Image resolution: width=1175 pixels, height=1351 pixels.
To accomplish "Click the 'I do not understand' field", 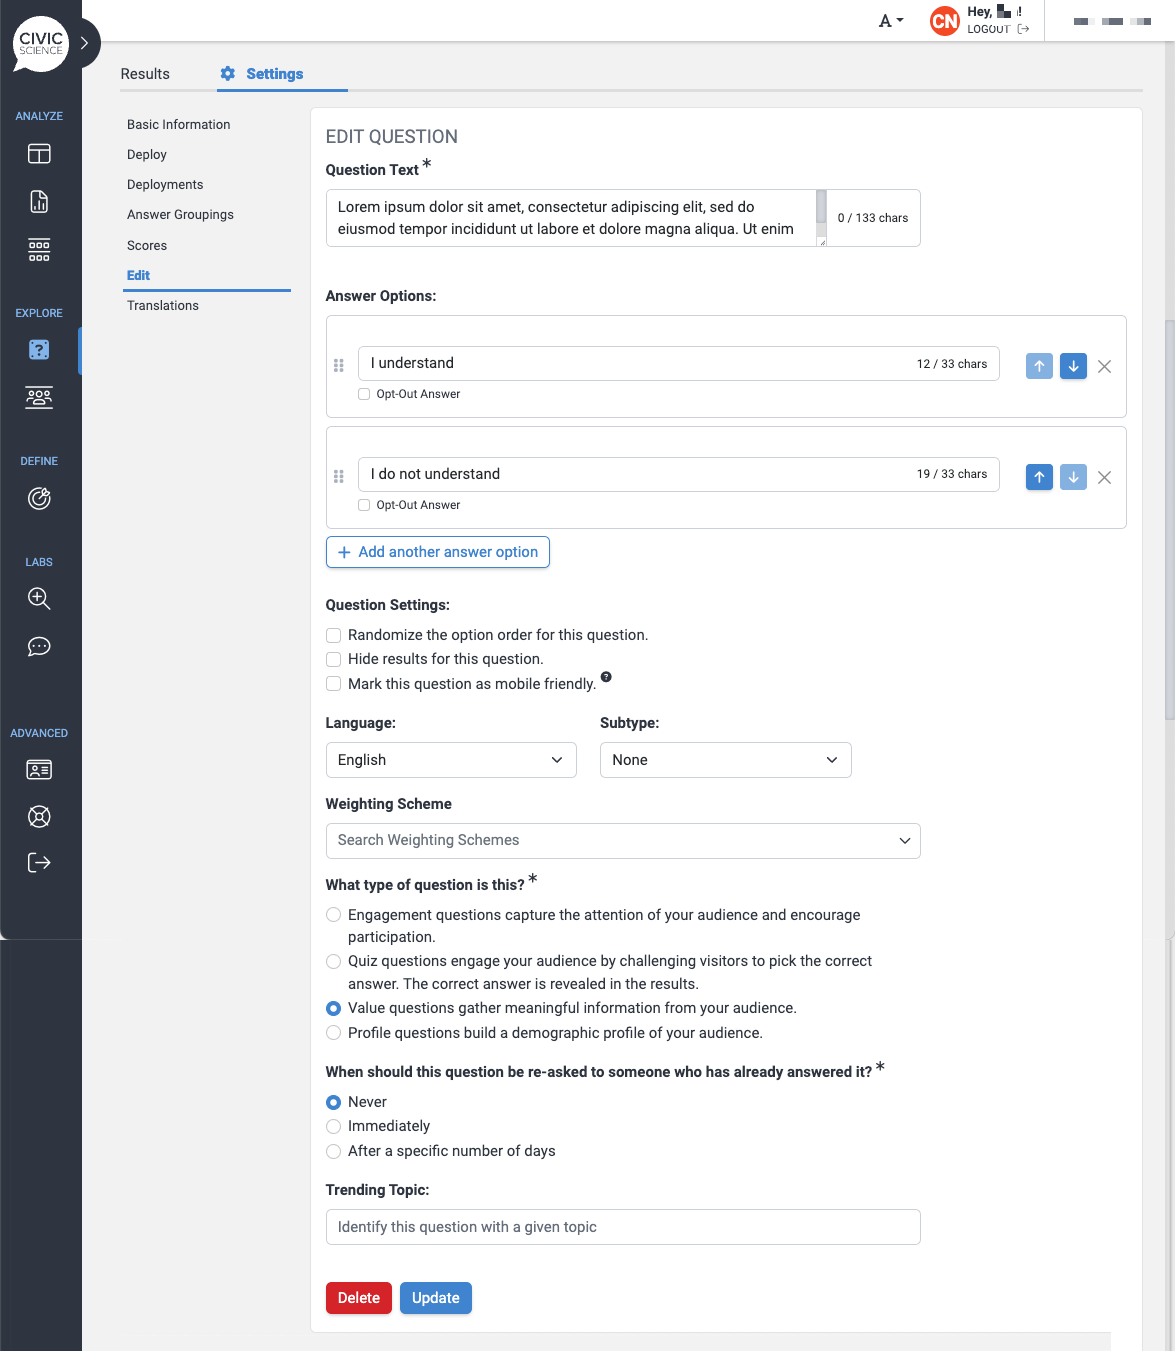I will pos(678,475).
